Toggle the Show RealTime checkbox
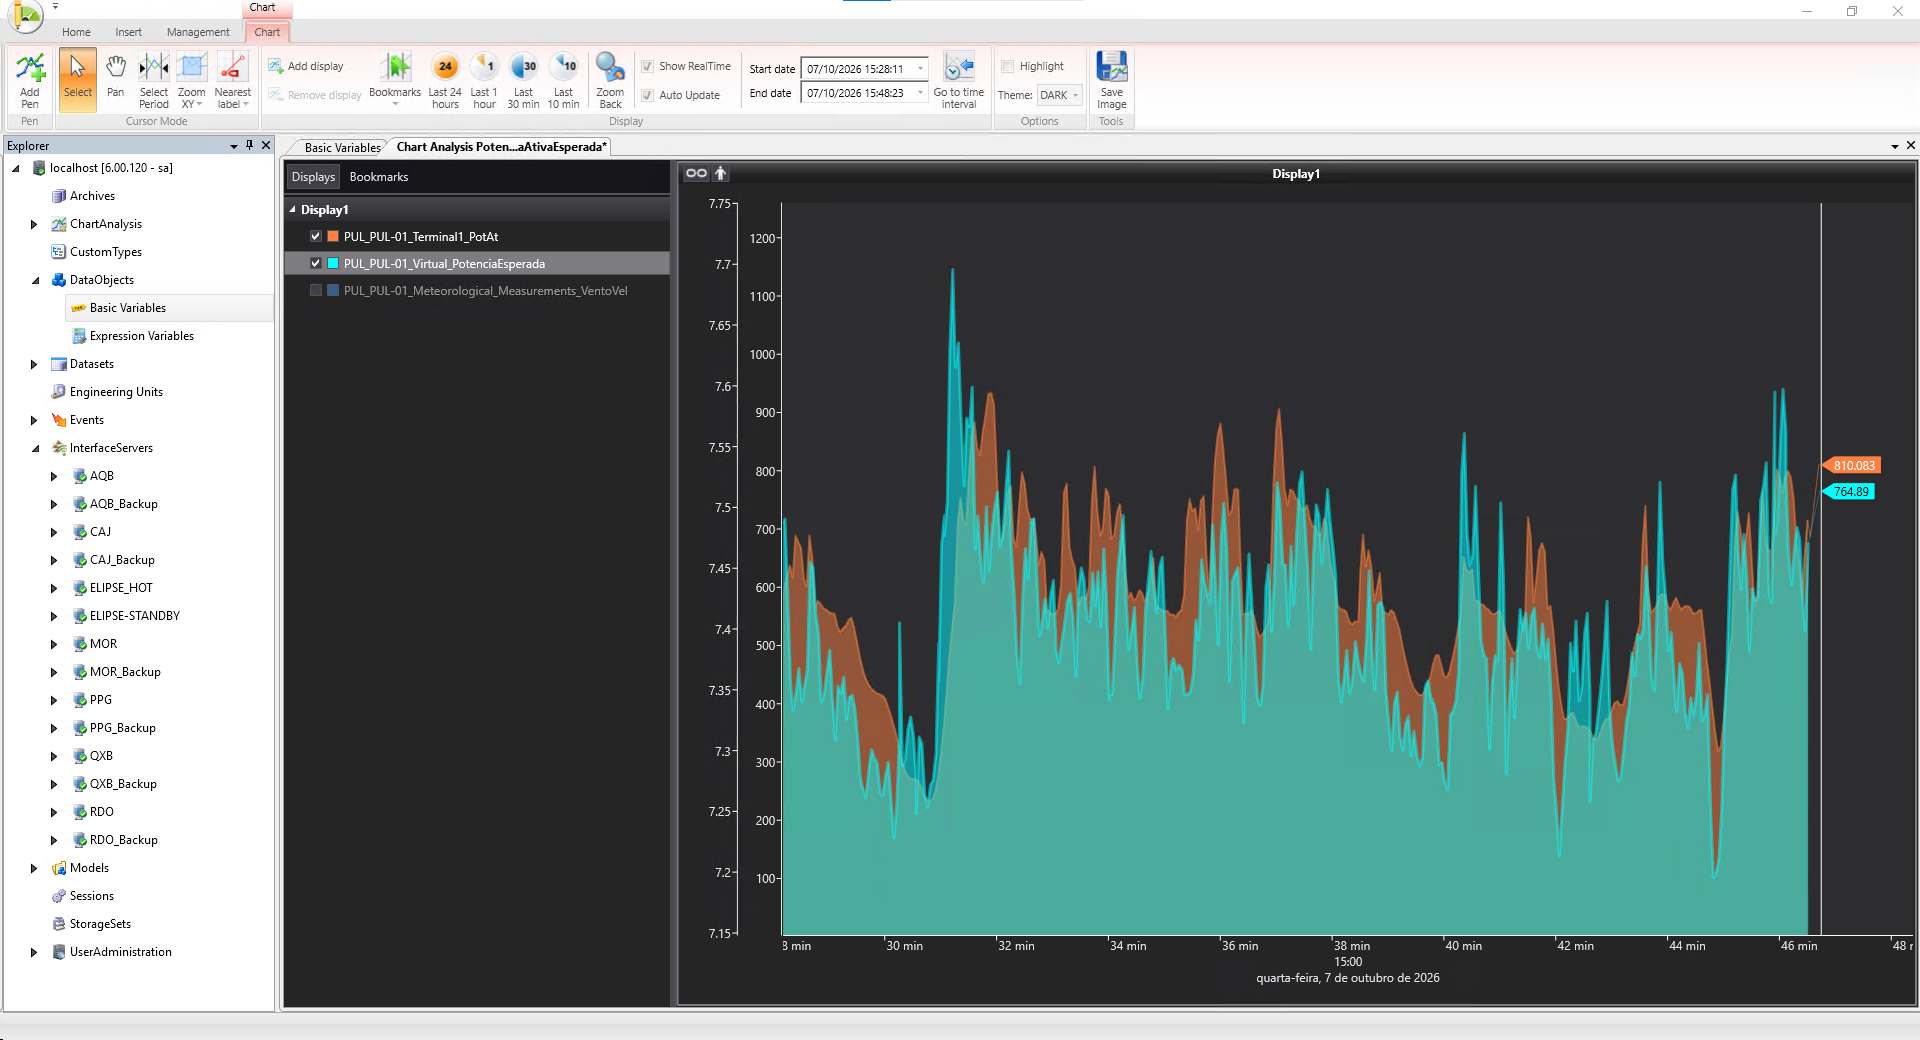This screenshot has width=1920, height=1040. pyautogui.click(x=648, y=66)
